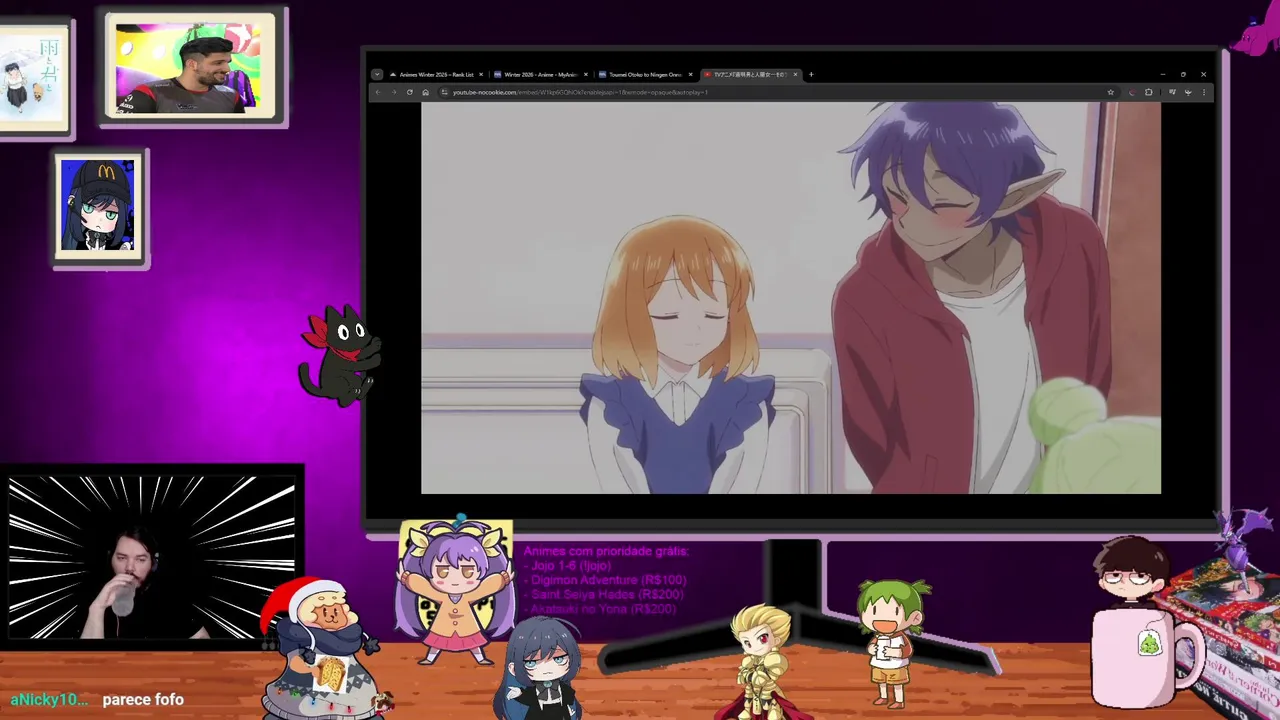
Task: Click 'Saint Seiya Hades (R$200)' list entry
Action: [x=606, y=594]
